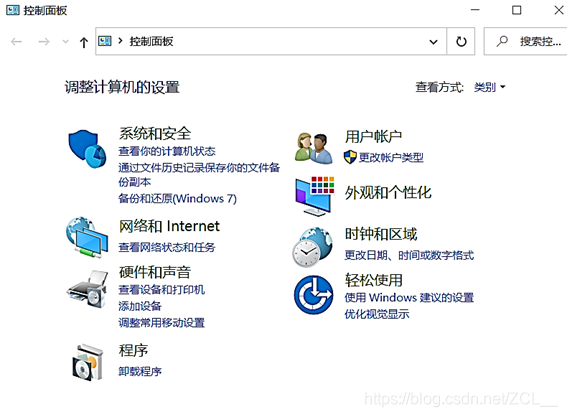The height and width of the screenshot is (417, 567).
Task: Click the title bar control panel icon
Action: point(13,10)
